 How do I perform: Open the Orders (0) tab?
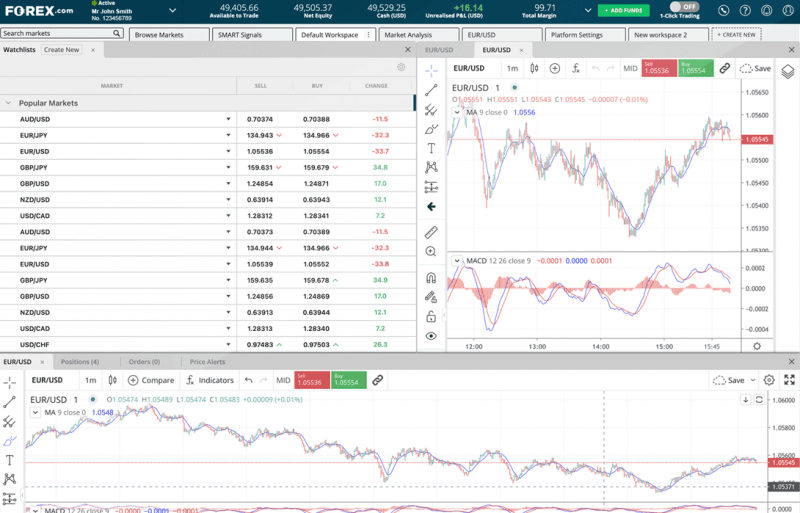(144, 362)
